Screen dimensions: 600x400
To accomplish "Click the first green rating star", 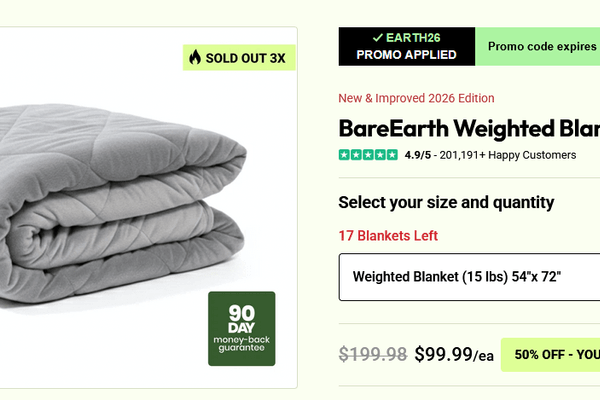I will pyautogui.click(x=344, y=155).
